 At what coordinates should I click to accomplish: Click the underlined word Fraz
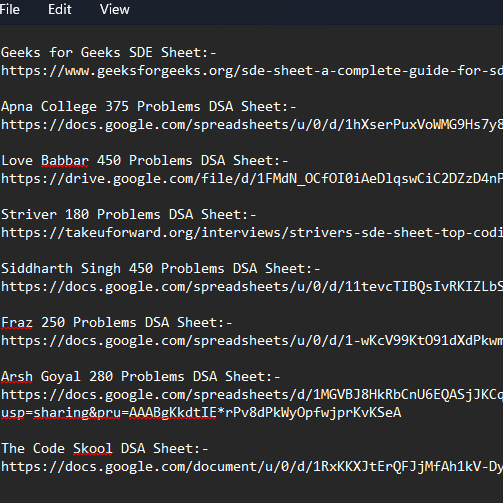[x=17, y=323]
